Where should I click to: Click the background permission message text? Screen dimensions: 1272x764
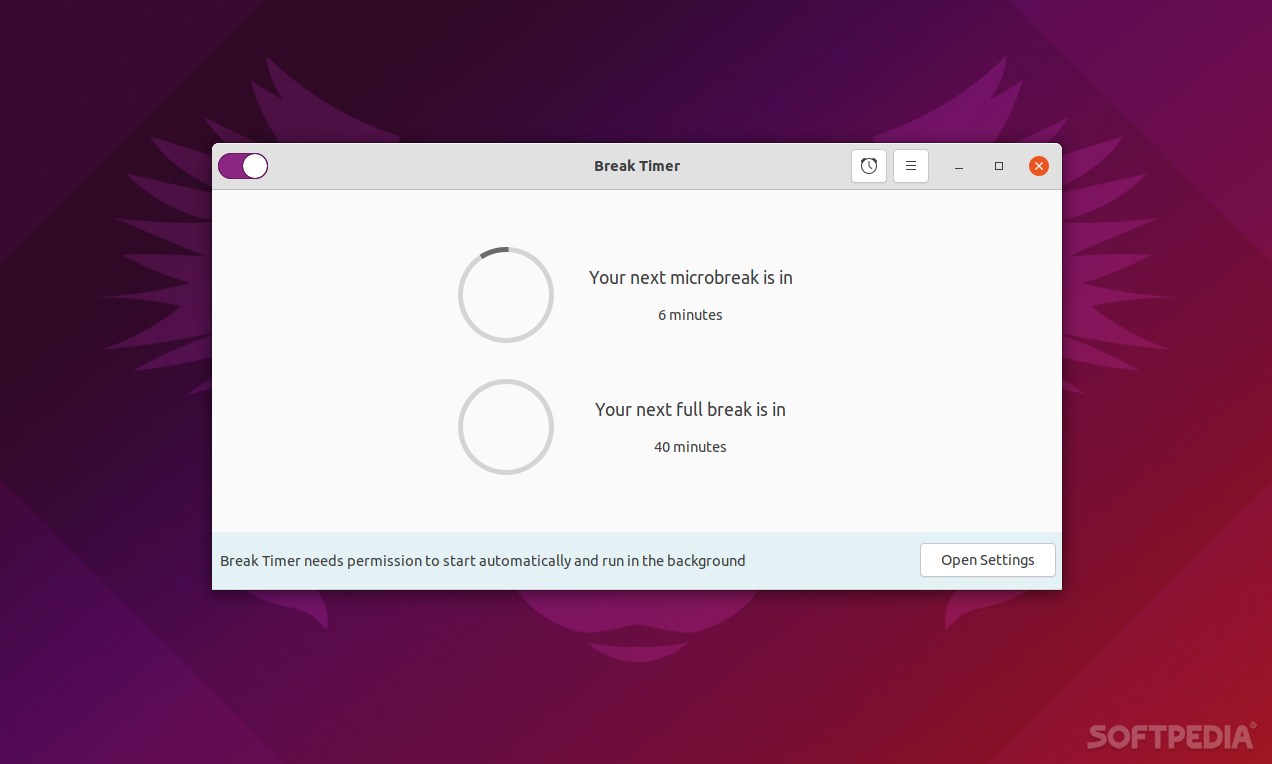[482, 560]
